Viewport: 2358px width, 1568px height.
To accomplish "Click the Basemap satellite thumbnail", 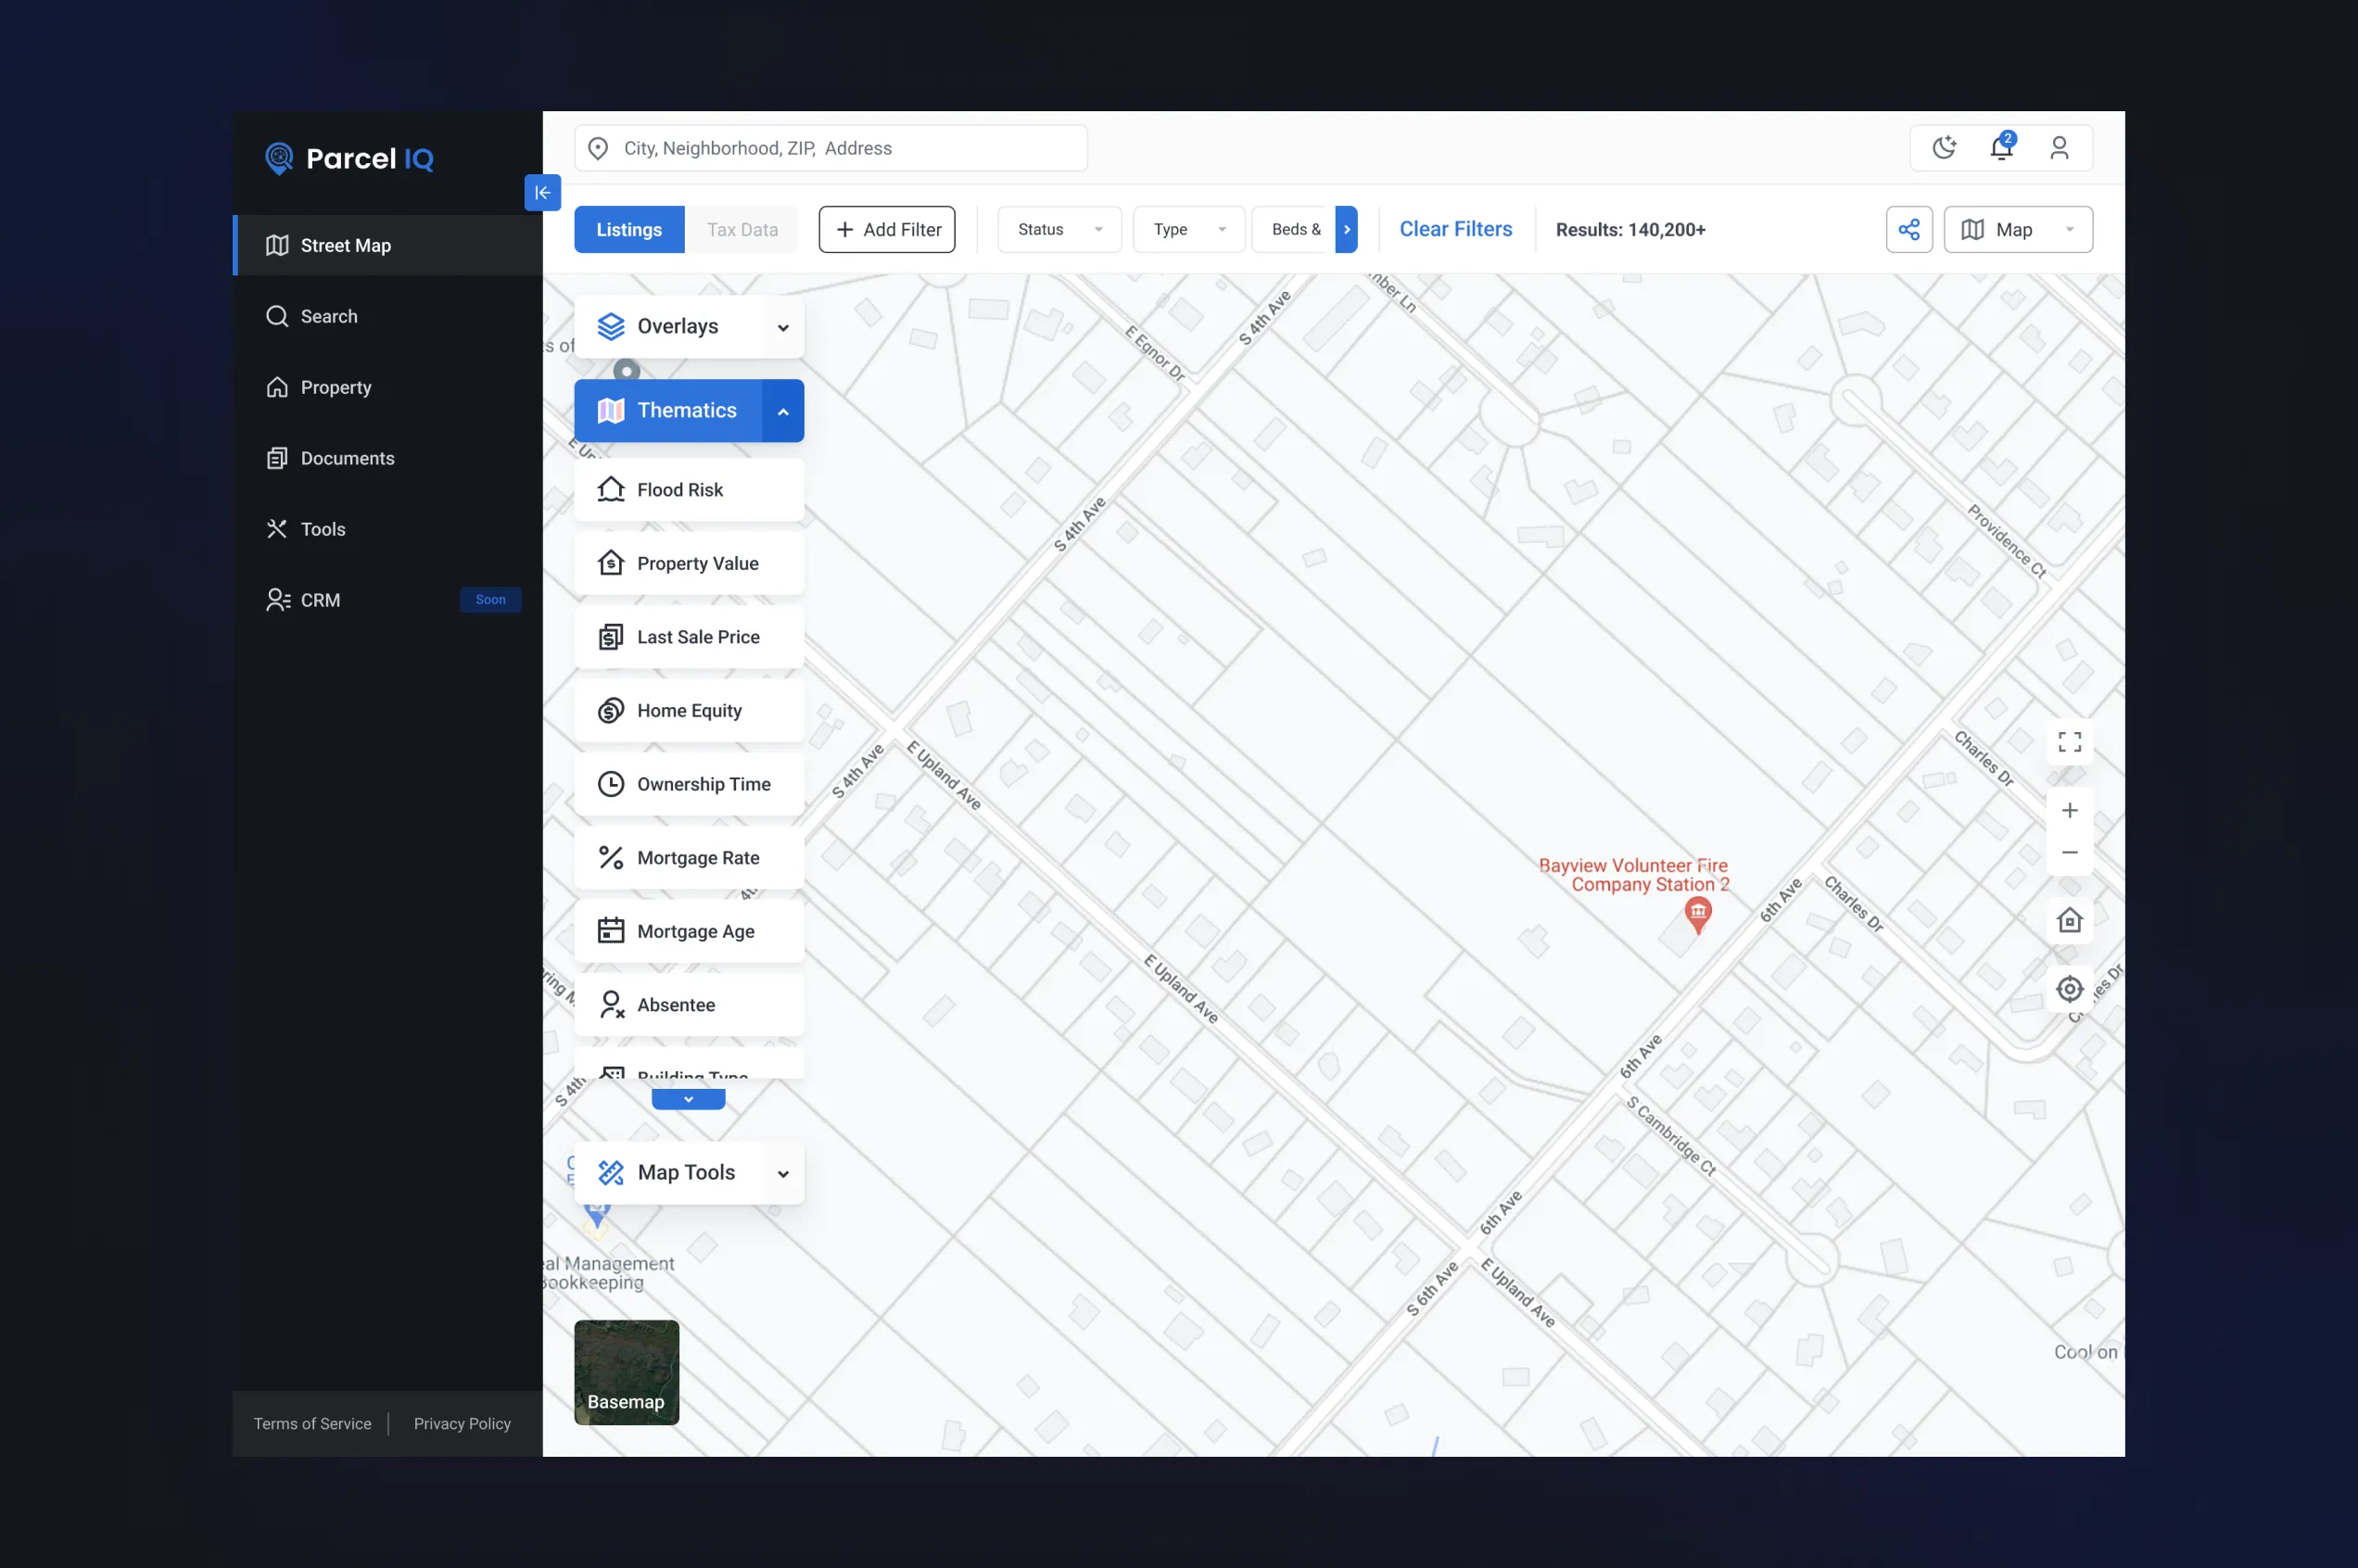I will coord(626,1372).
